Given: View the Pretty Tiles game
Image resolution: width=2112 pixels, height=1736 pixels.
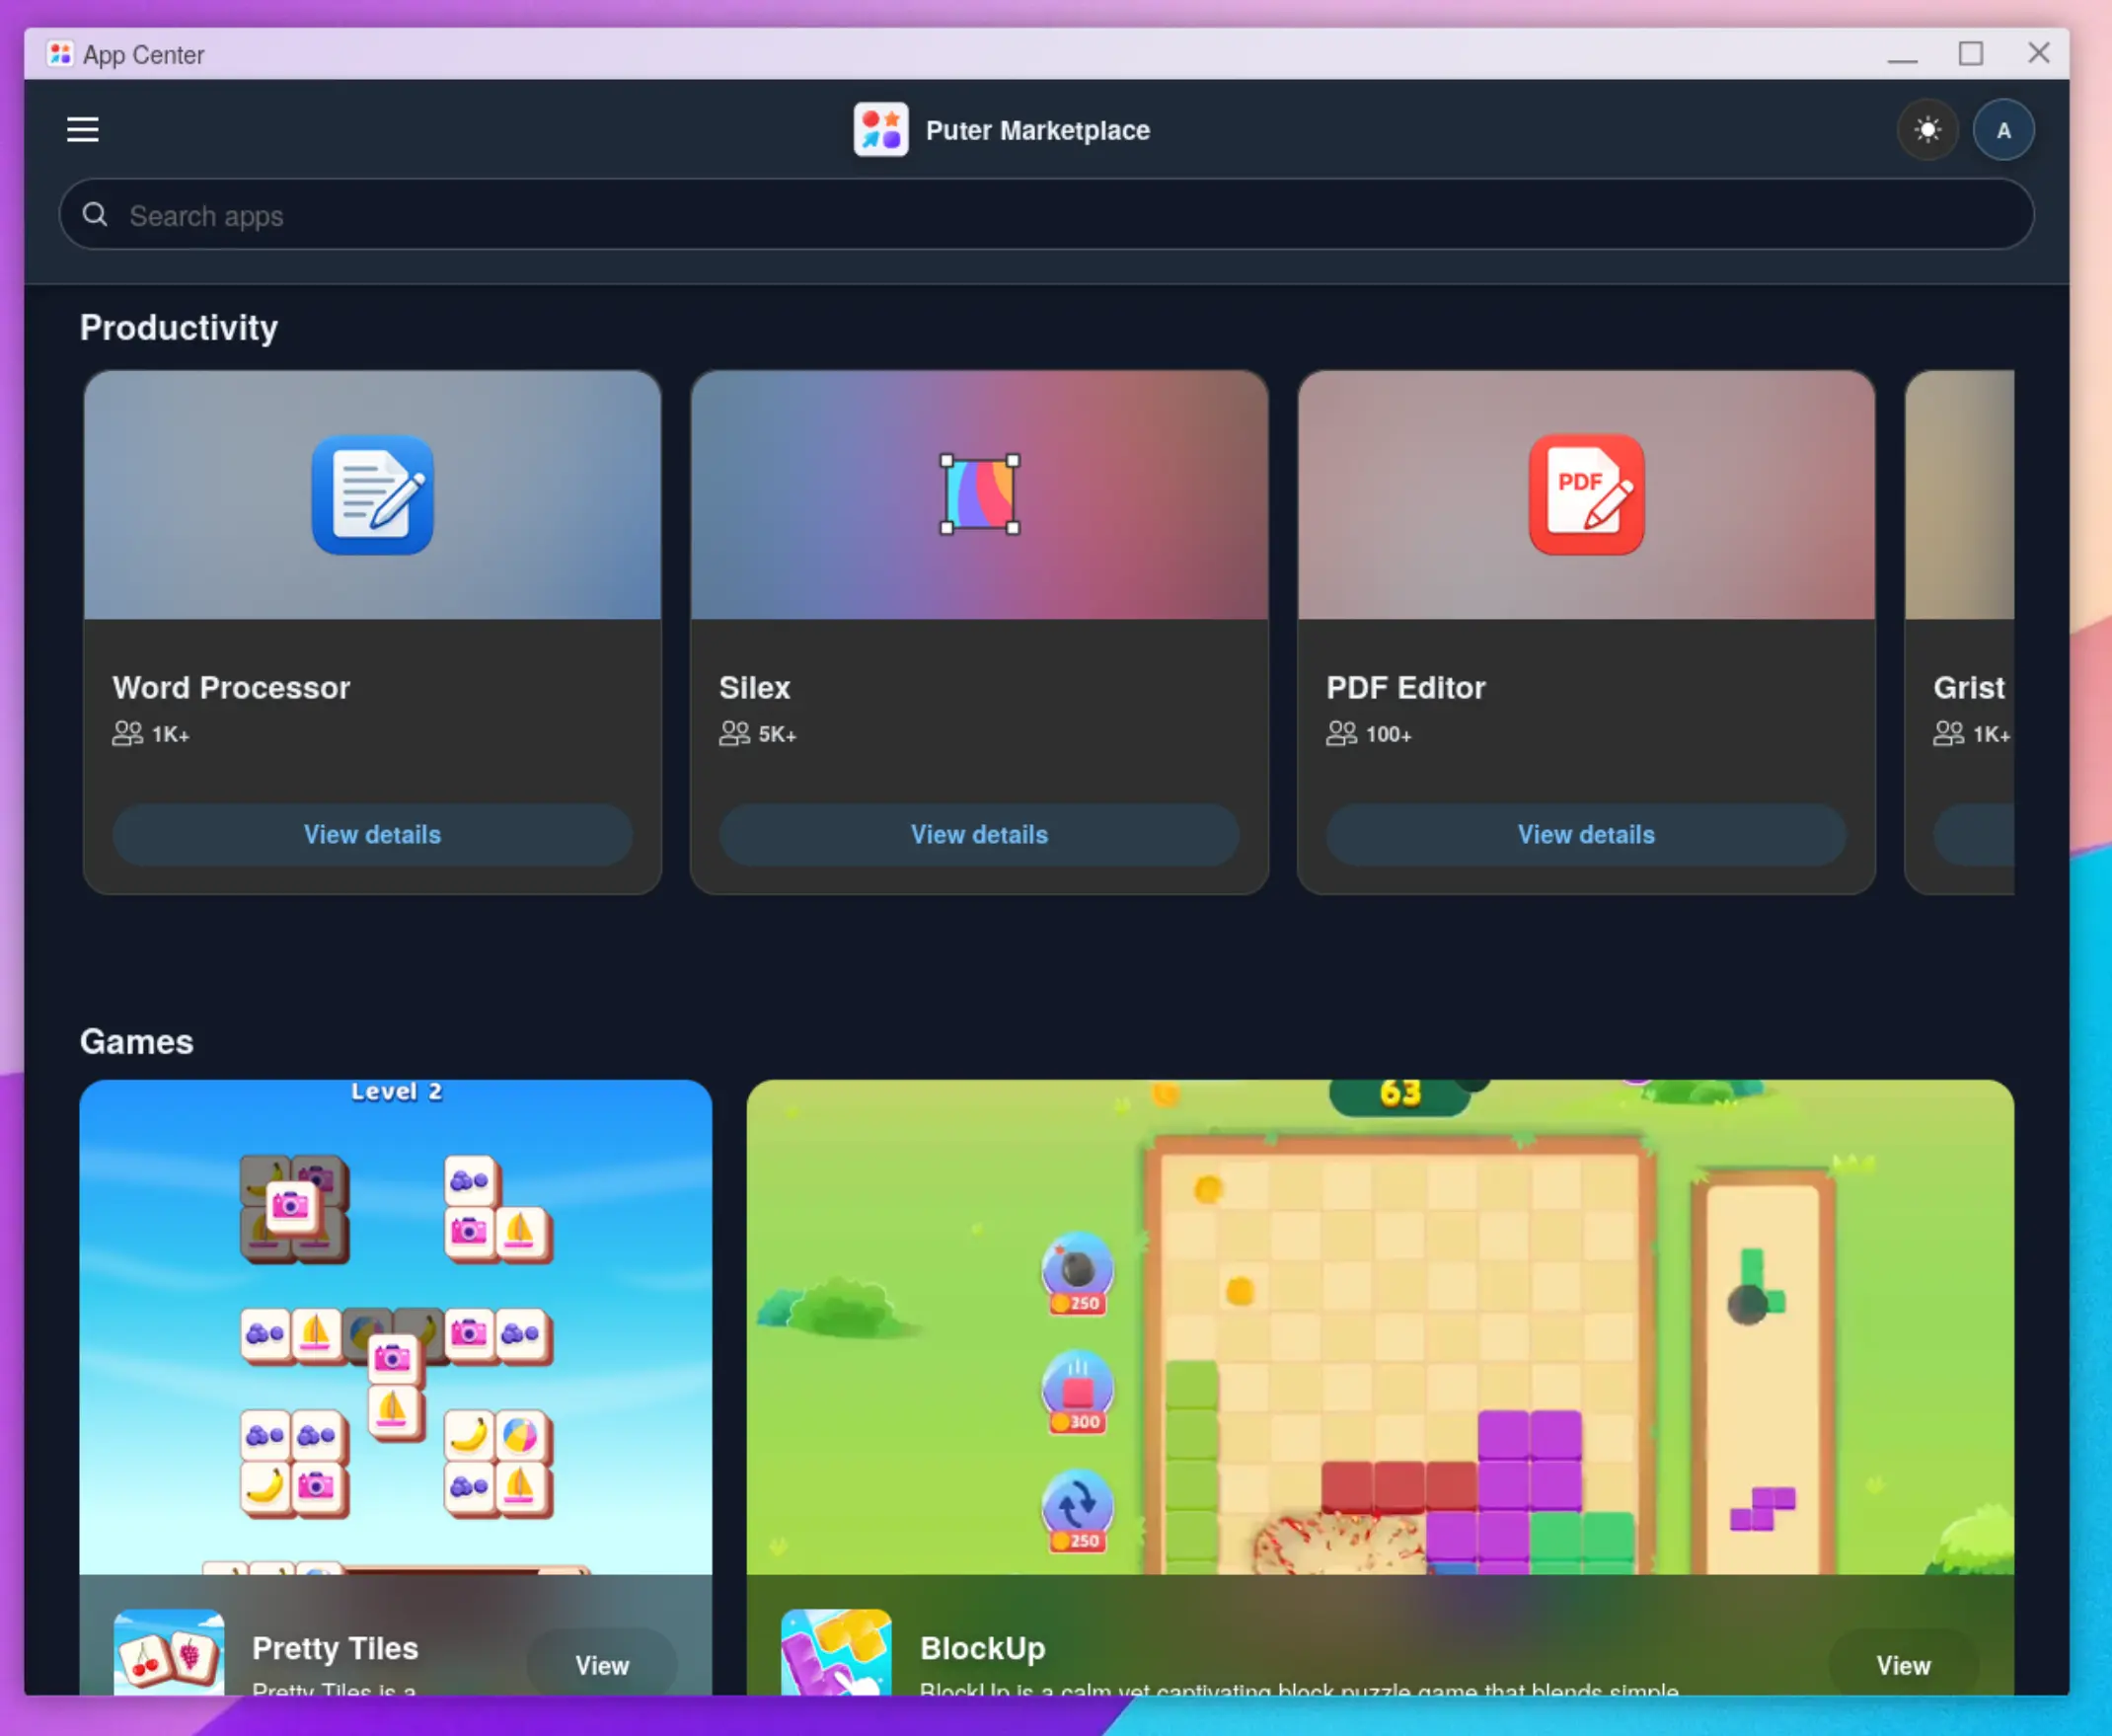Looking at the screenshot, I should (601, 1664).
